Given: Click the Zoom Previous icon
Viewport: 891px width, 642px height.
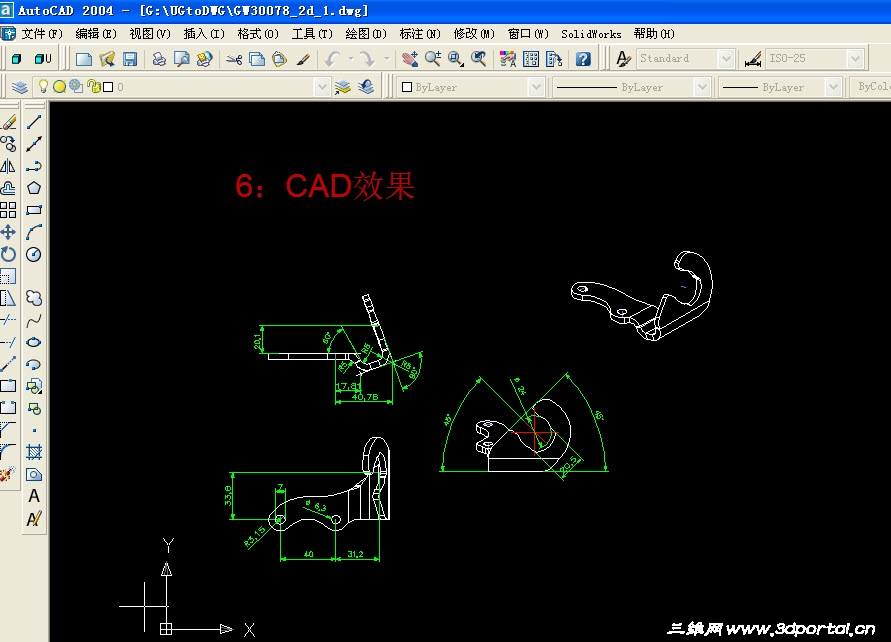Looking at the screenshot, I should click(x=479, y=59).
